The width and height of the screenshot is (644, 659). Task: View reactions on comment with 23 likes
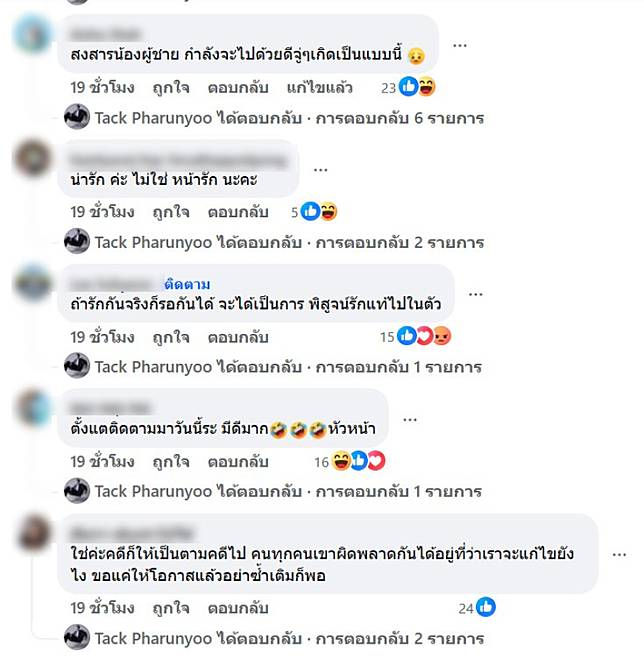408,87
